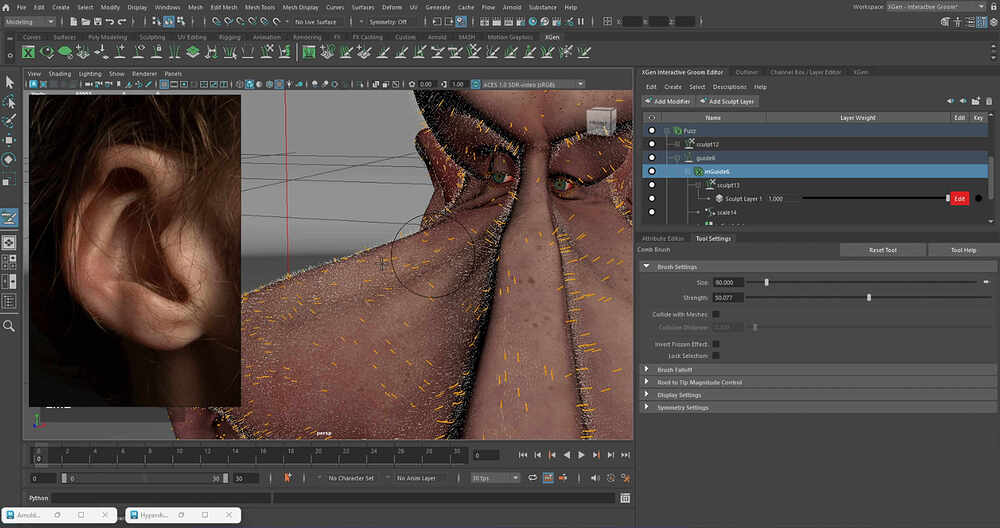Tick the Lock Selection checkbox
The width and height of the screenshot is (1000, 528).
tap(715, 356)
